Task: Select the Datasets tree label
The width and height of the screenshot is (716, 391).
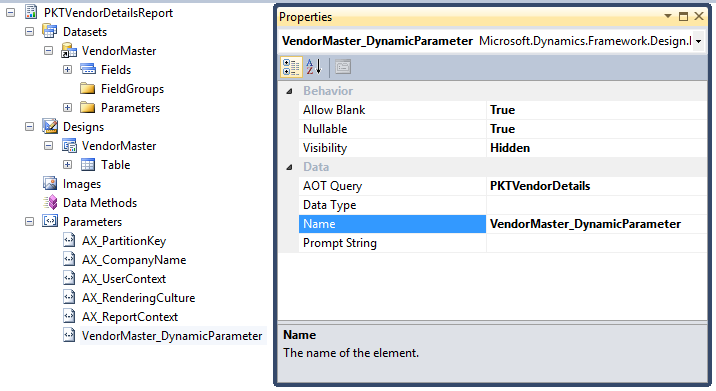Action: (85, 32)
